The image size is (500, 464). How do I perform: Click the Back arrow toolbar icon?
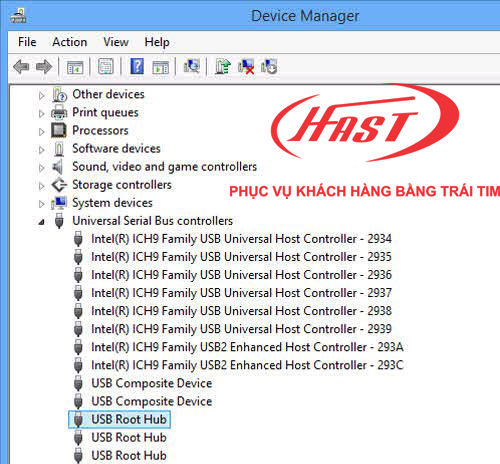point(21,67)
